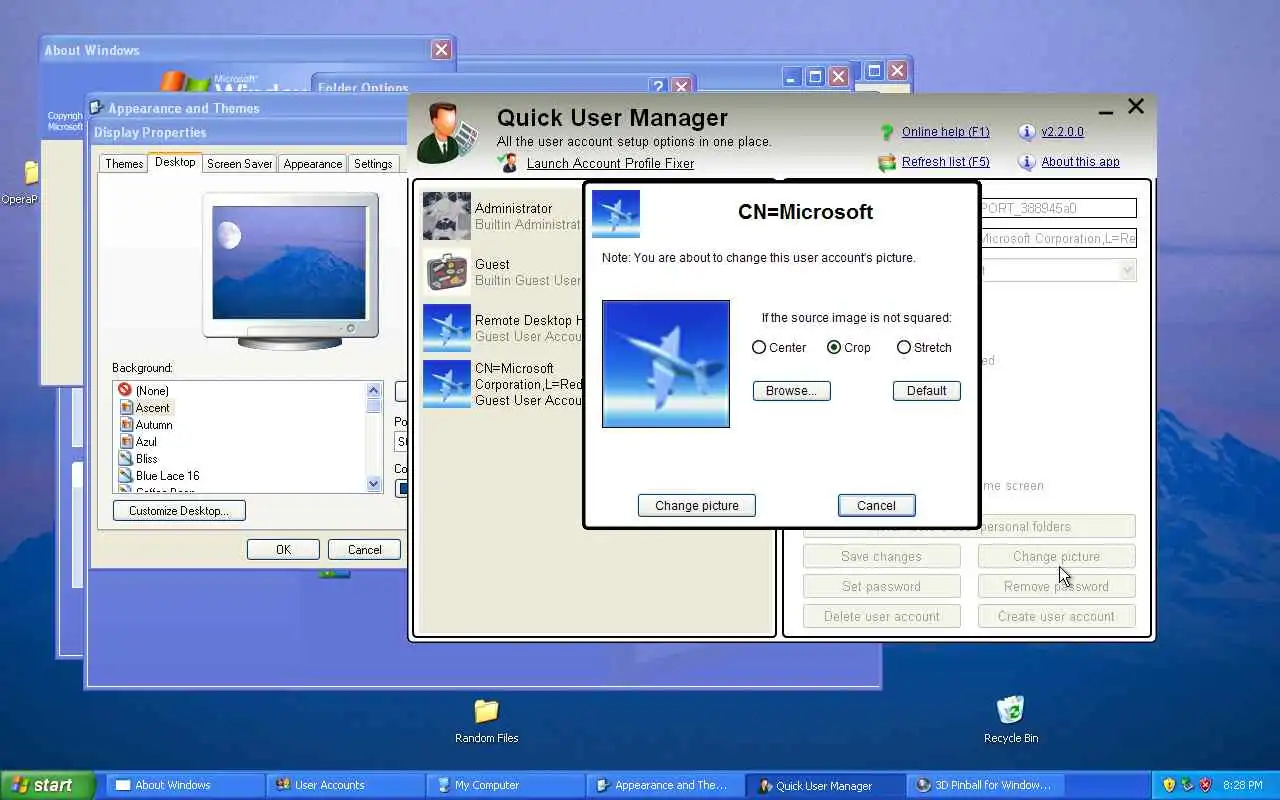Select the CN=Microsoft account airplane picture in list
1280x800 pixels.
click(447, 384)
